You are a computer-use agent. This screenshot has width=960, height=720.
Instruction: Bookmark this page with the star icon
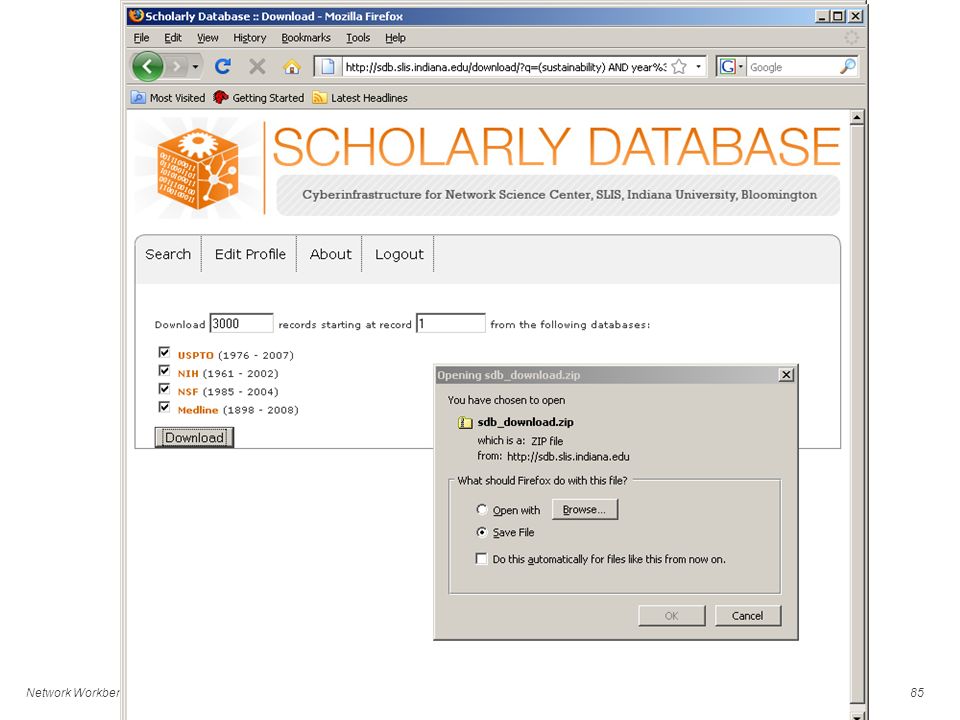point(679,67)
